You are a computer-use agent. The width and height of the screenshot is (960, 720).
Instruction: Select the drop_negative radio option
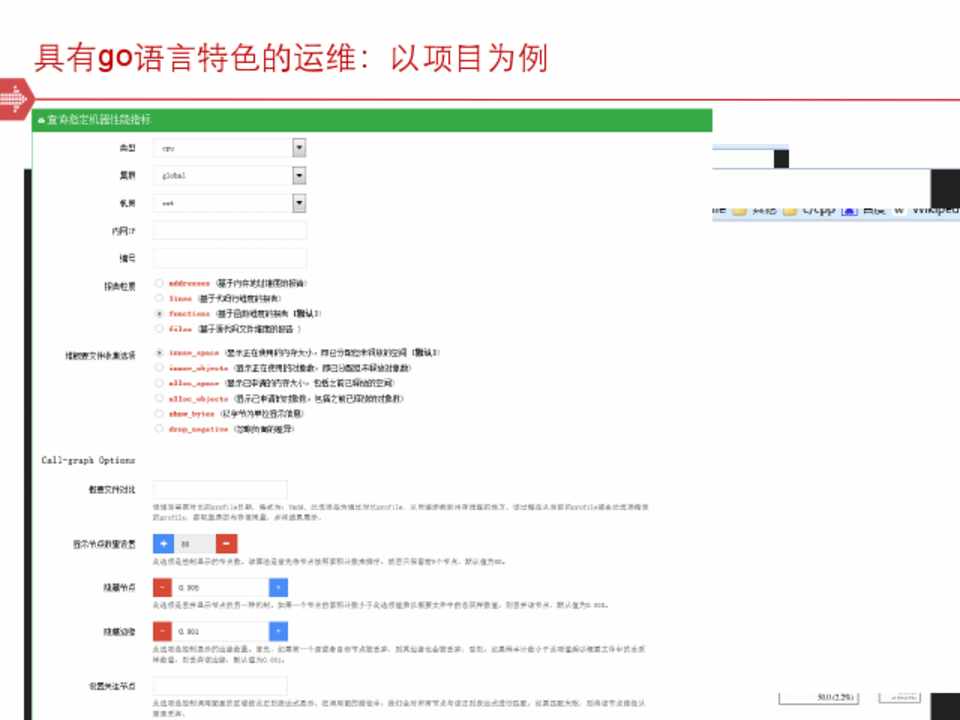159,428
